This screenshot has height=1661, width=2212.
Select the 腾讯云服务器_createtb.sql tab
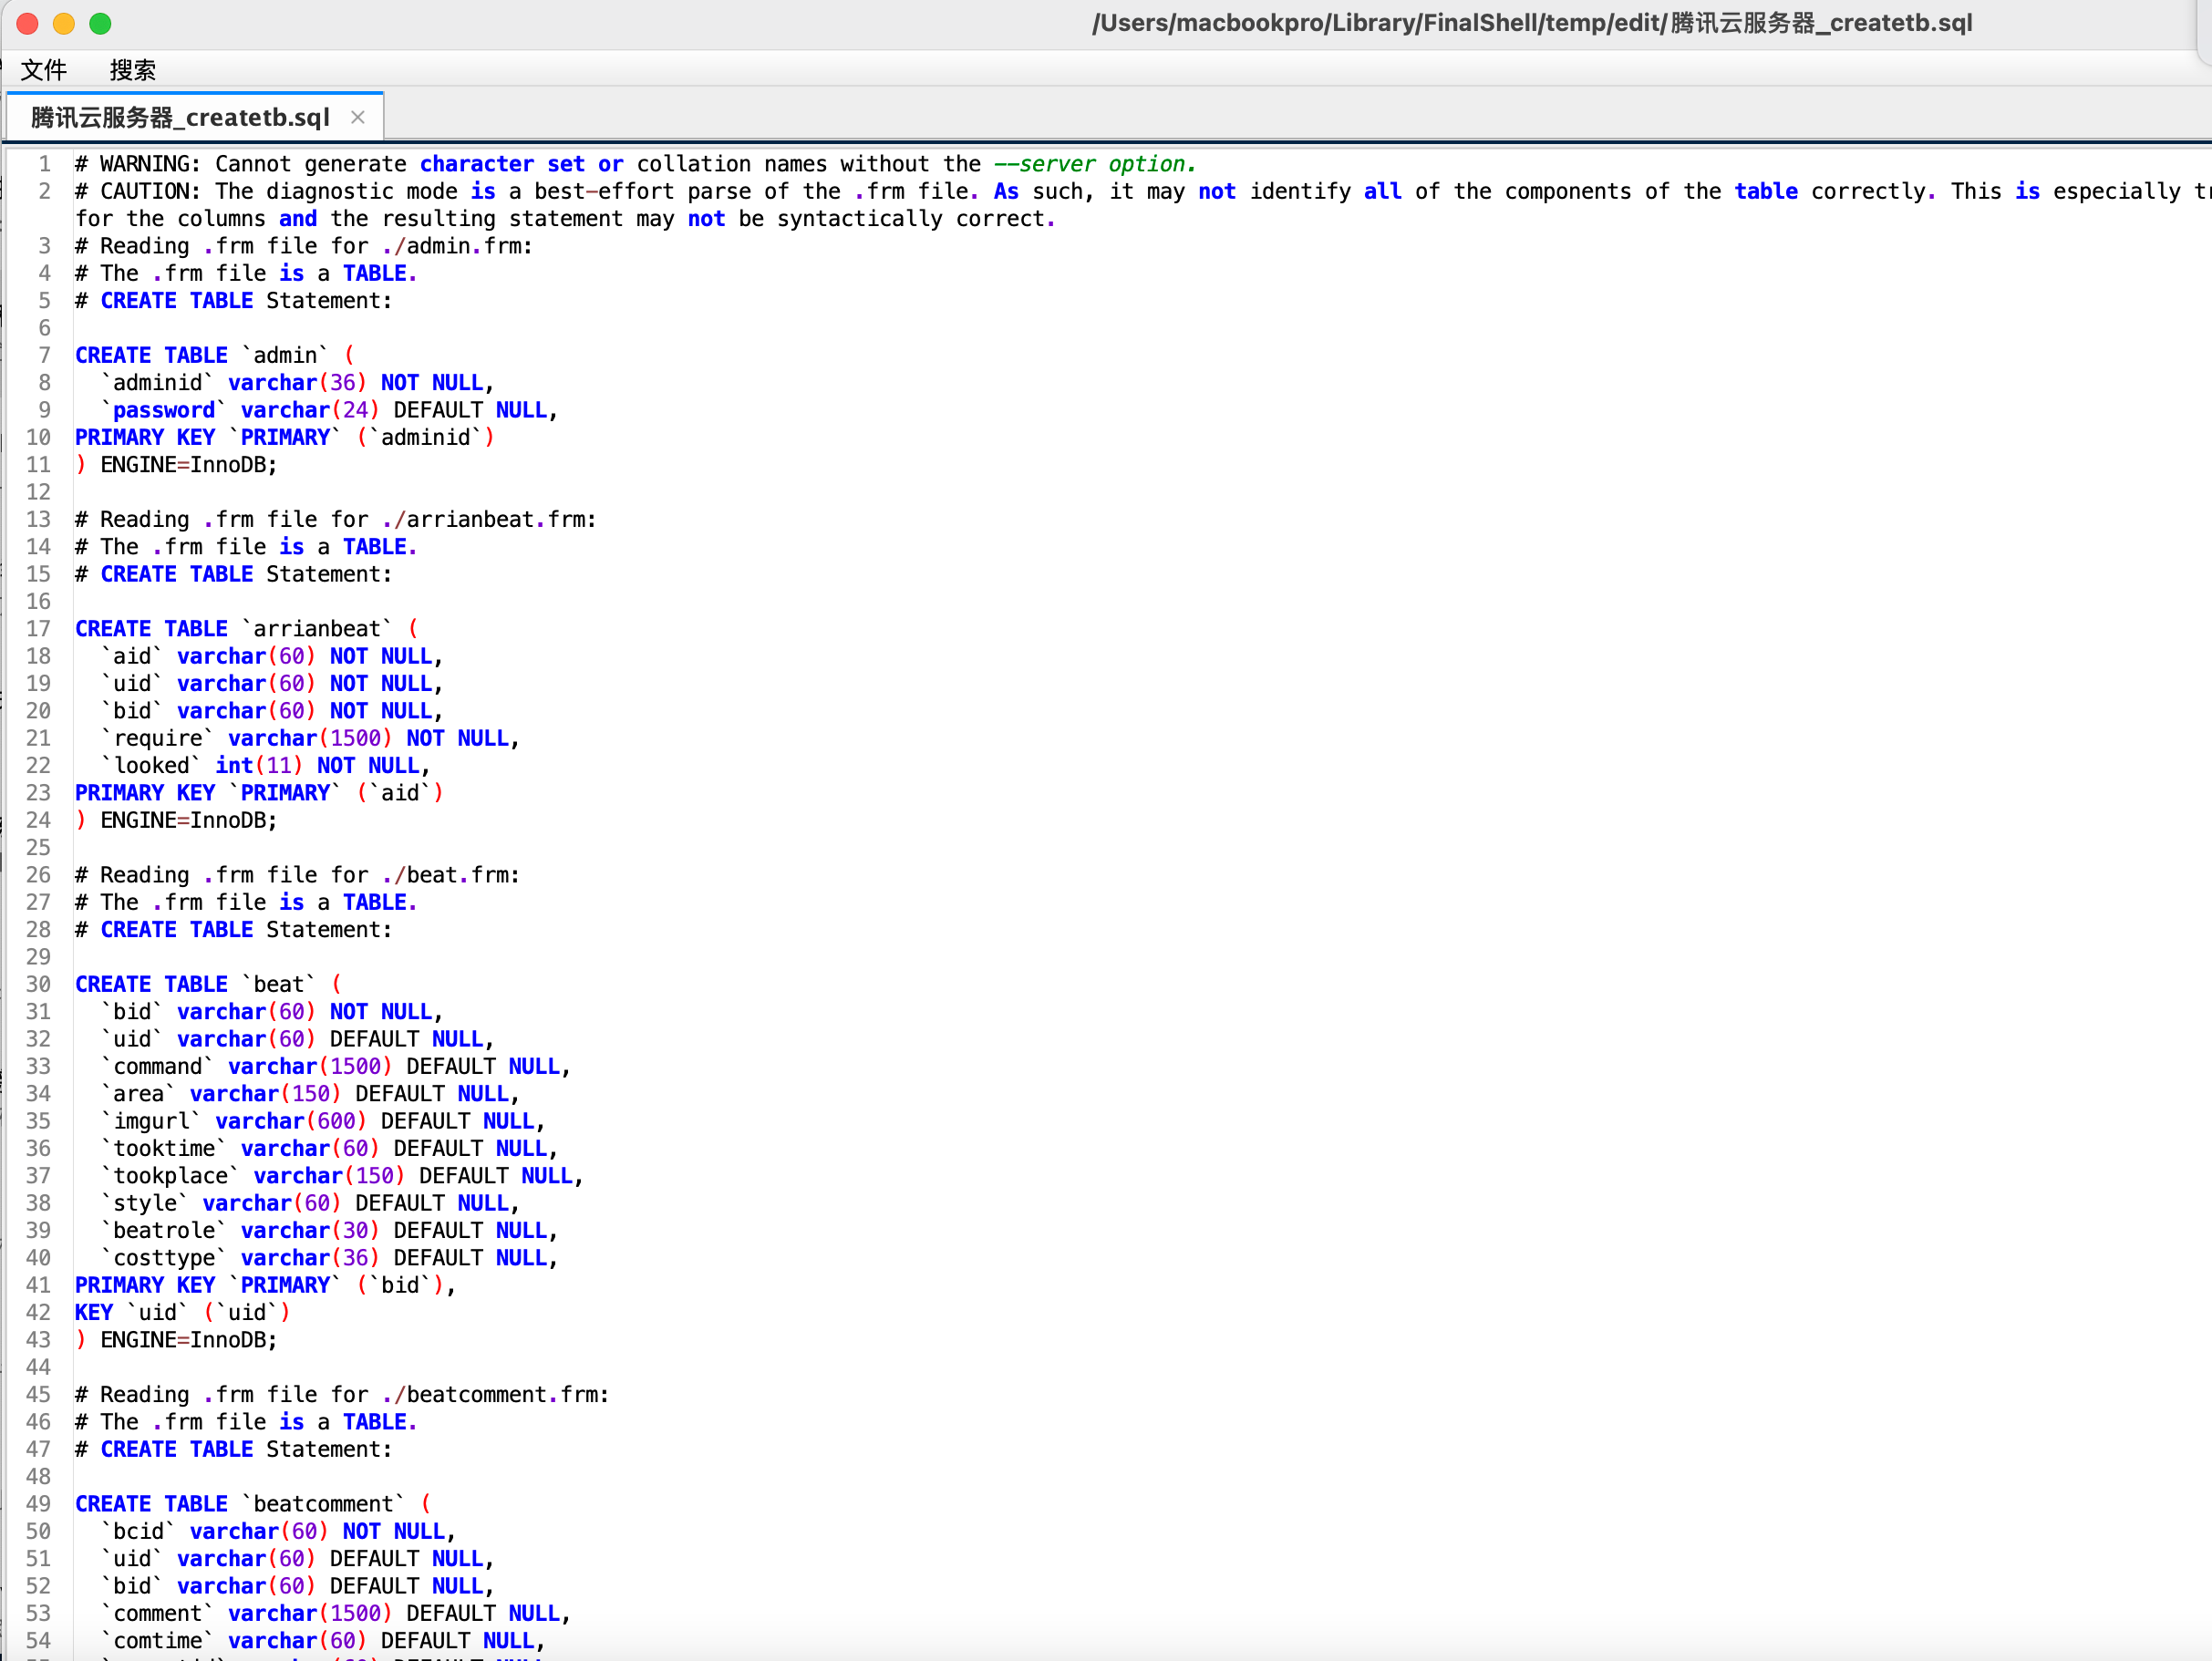[x=178, y=116]
